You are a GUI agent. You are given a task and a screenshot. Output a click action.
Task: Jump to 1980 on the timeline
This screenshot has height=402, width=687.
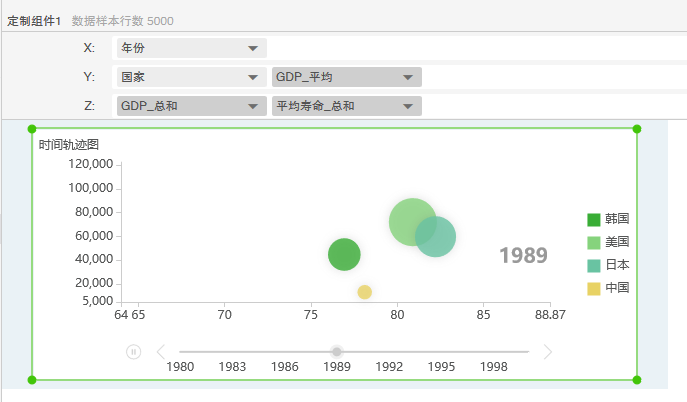[180, 367]
